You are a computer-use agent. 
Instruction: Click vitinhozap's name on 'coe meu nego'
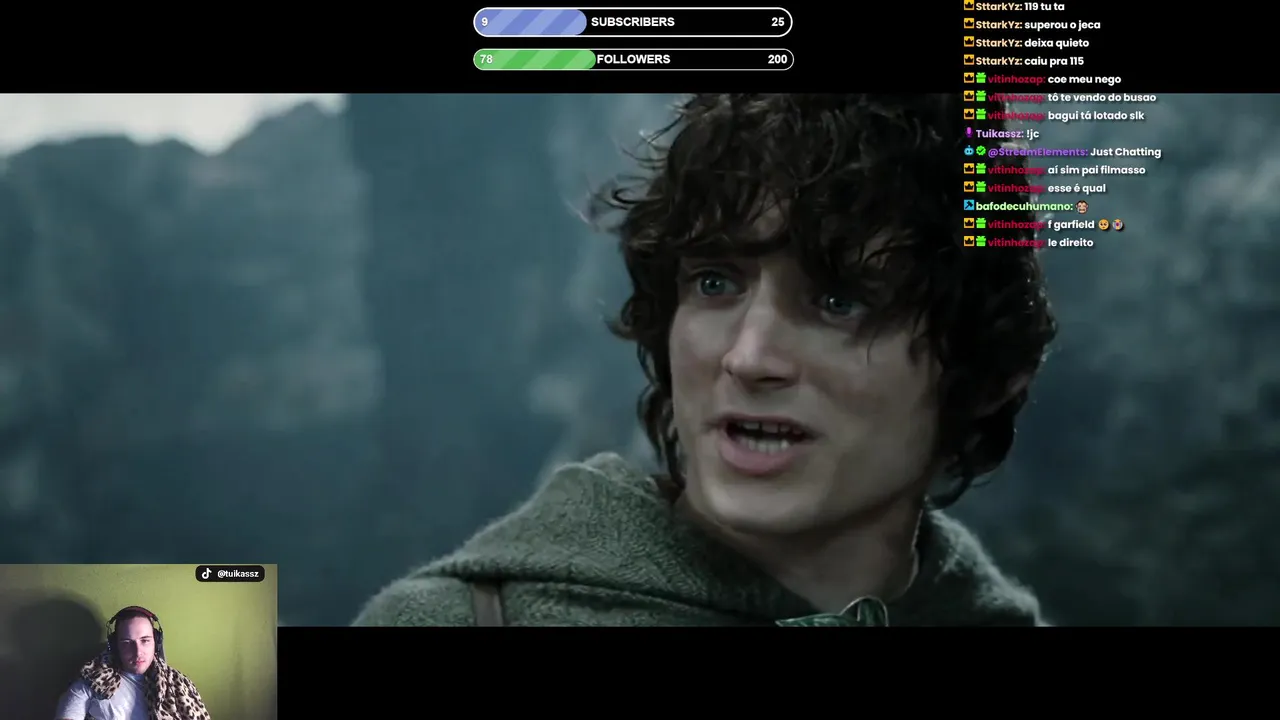pos(1017,79)
